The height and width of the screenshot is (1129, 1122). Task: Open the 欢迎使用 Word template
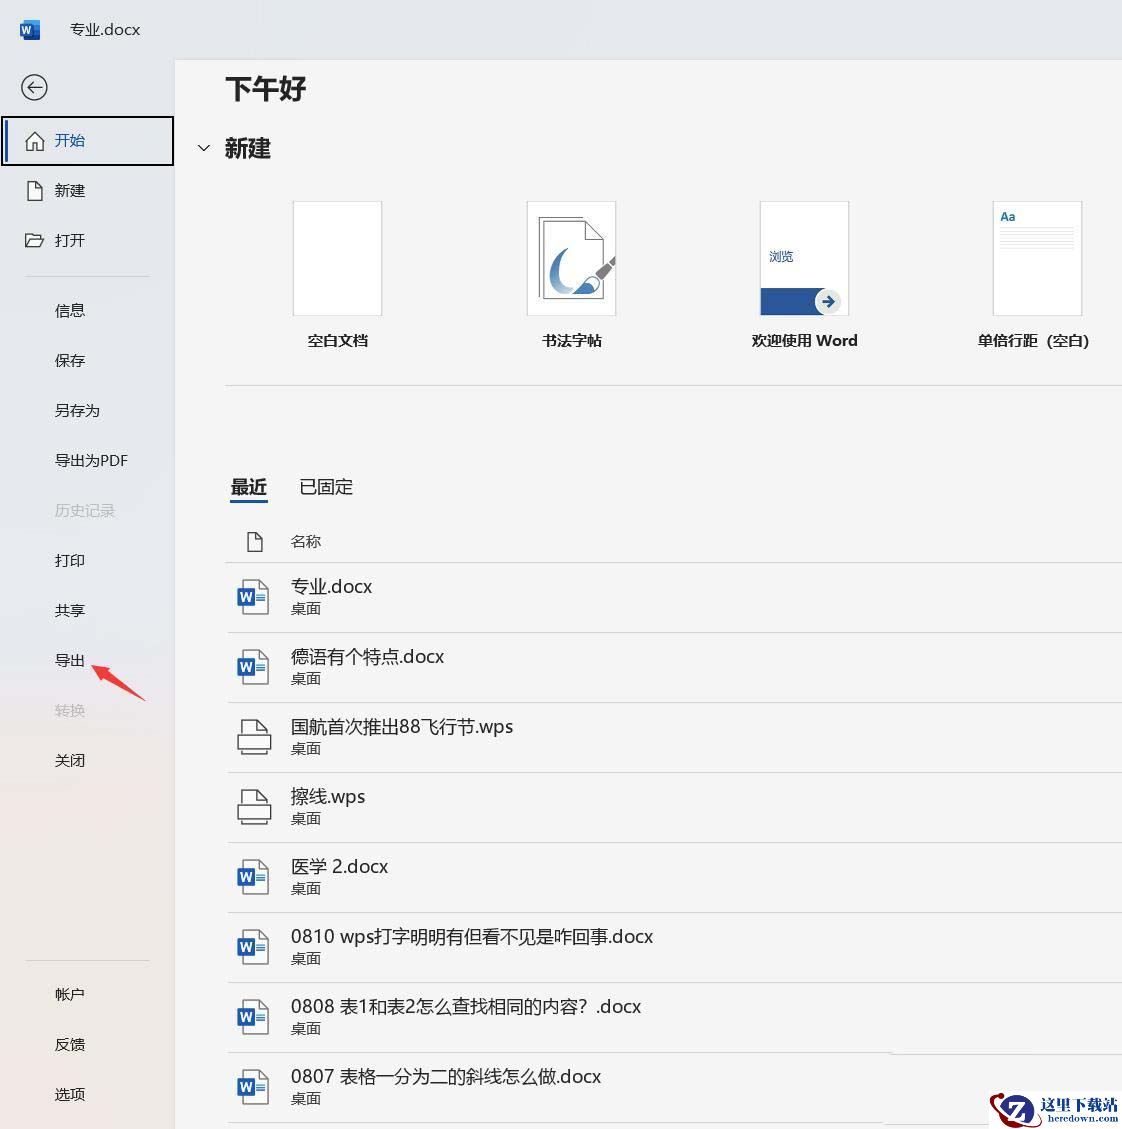click(x=804, y=258)
